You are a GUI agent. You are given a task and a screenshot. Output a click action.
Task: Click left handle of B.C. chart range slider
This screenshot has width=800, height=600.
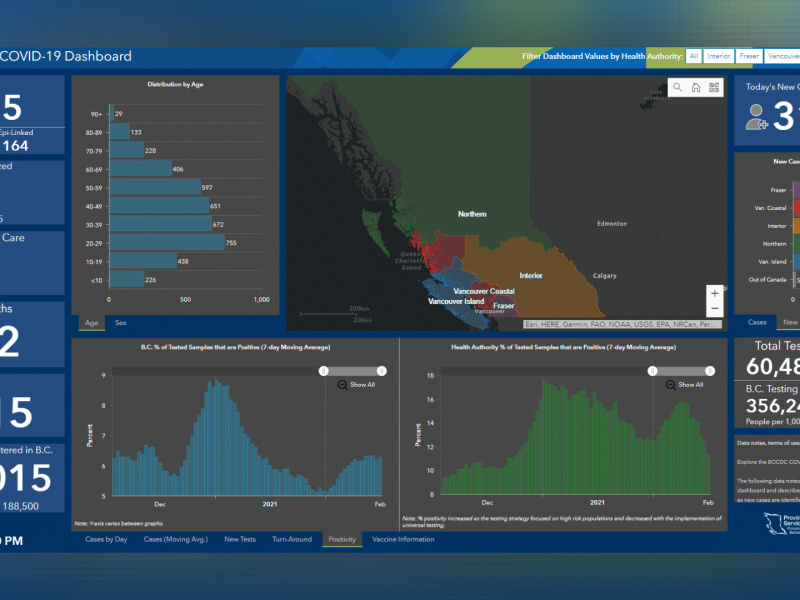(323, 371)
